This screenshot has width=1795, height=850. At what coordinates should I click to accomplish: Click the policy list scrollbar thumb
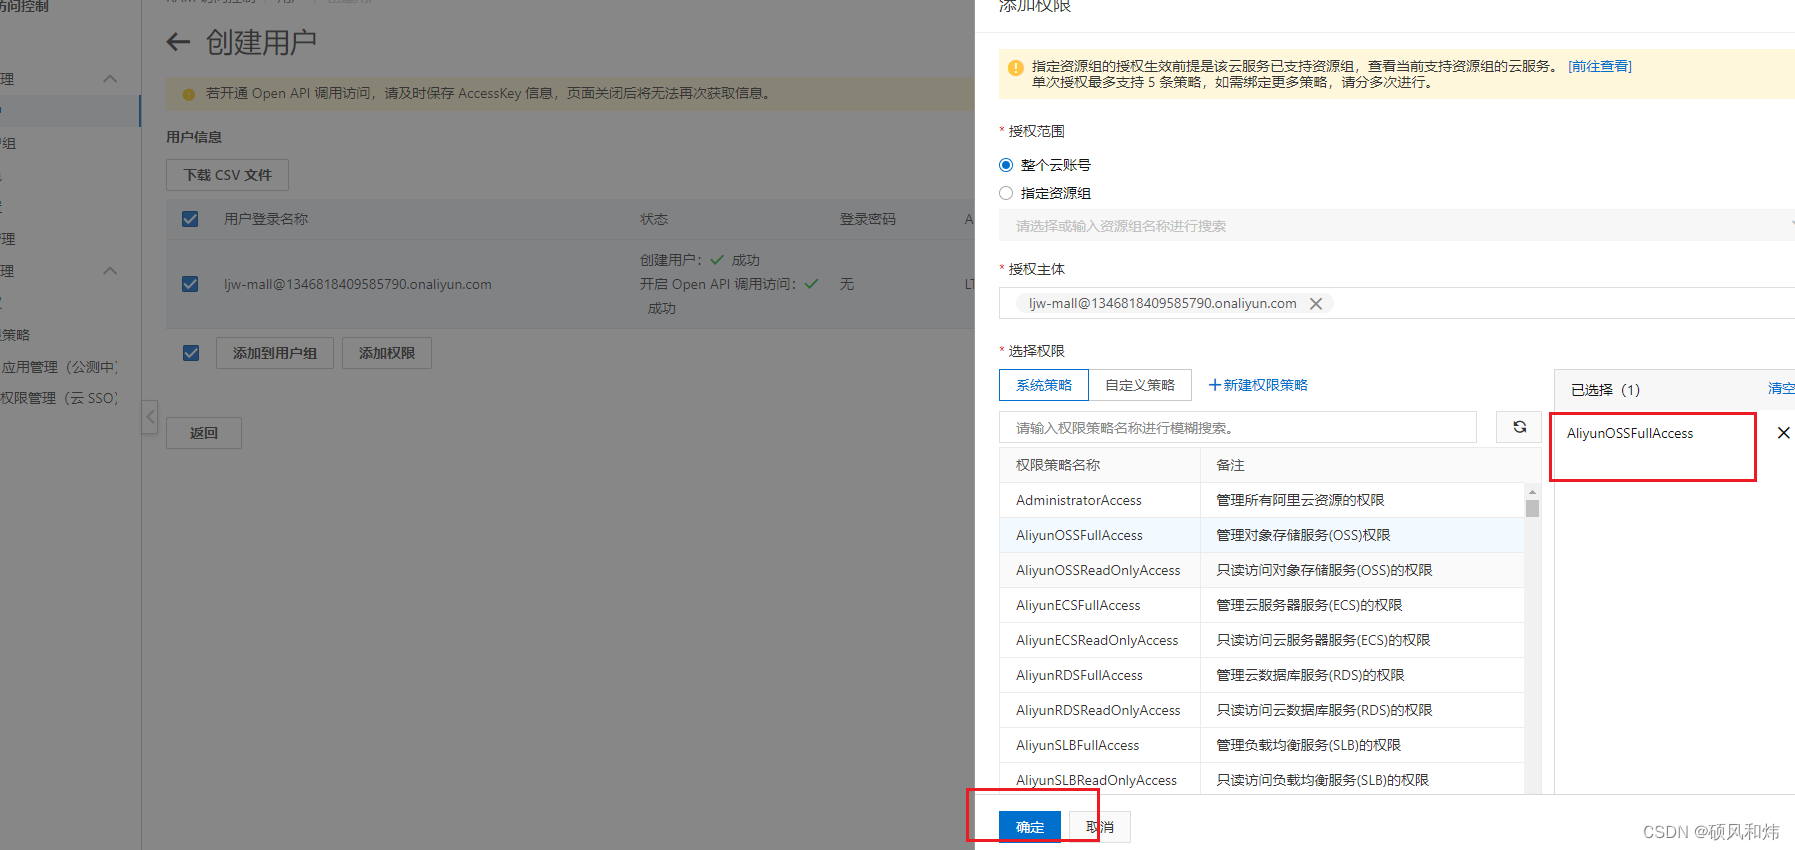(1532, 507)
